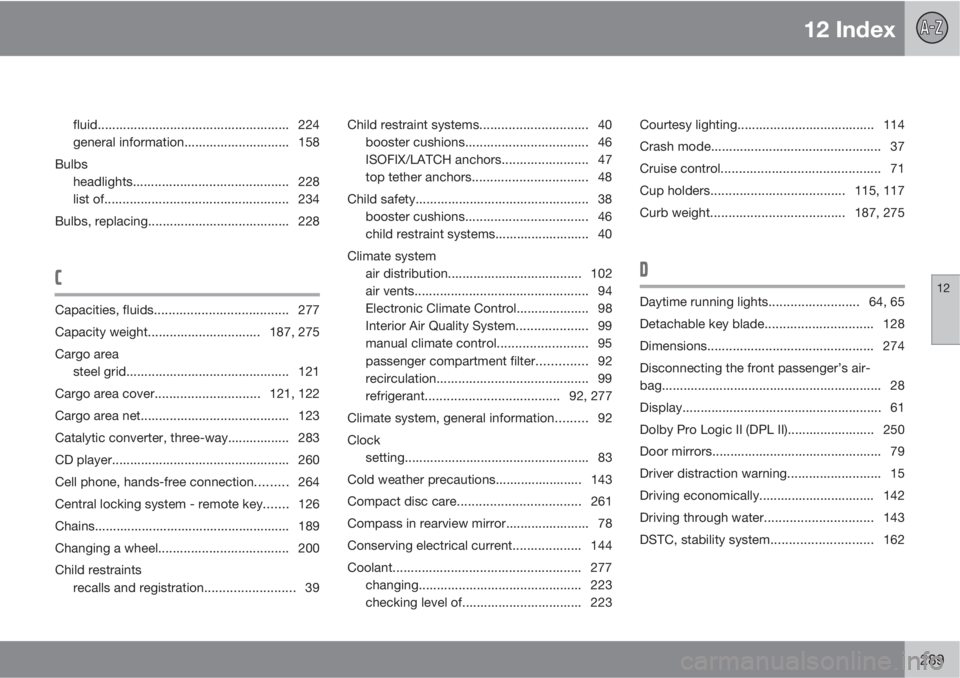
Task: Click 'Child restraint systems' main entry
Action: [479, 125]
